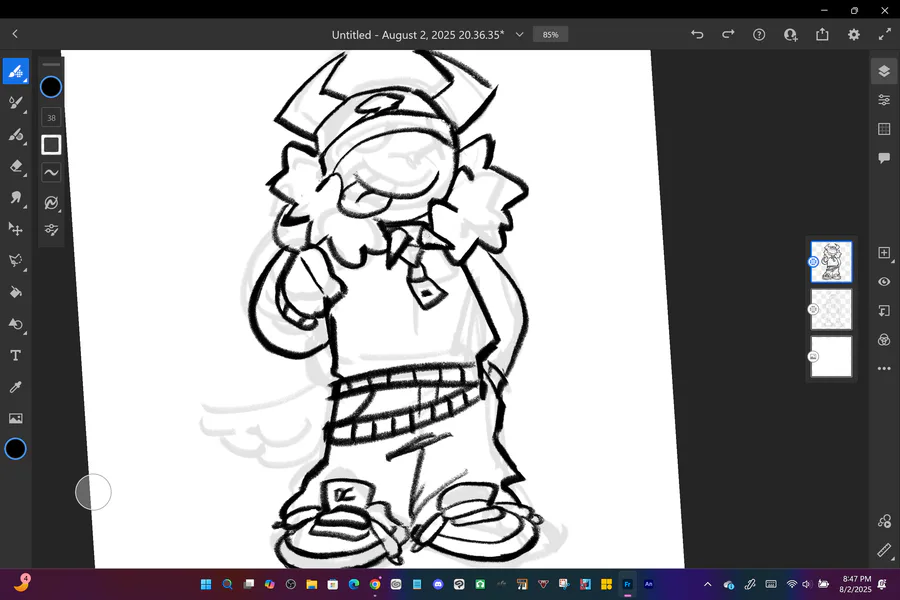Open the layer actions three-dots menu
This screenshot has height=600, width=900.
click(884, 368)
